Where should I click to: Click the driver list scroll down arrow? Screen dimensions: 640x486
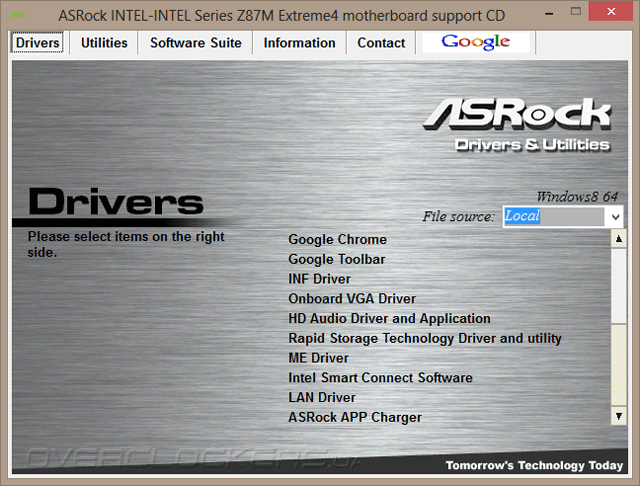(619, 416)
